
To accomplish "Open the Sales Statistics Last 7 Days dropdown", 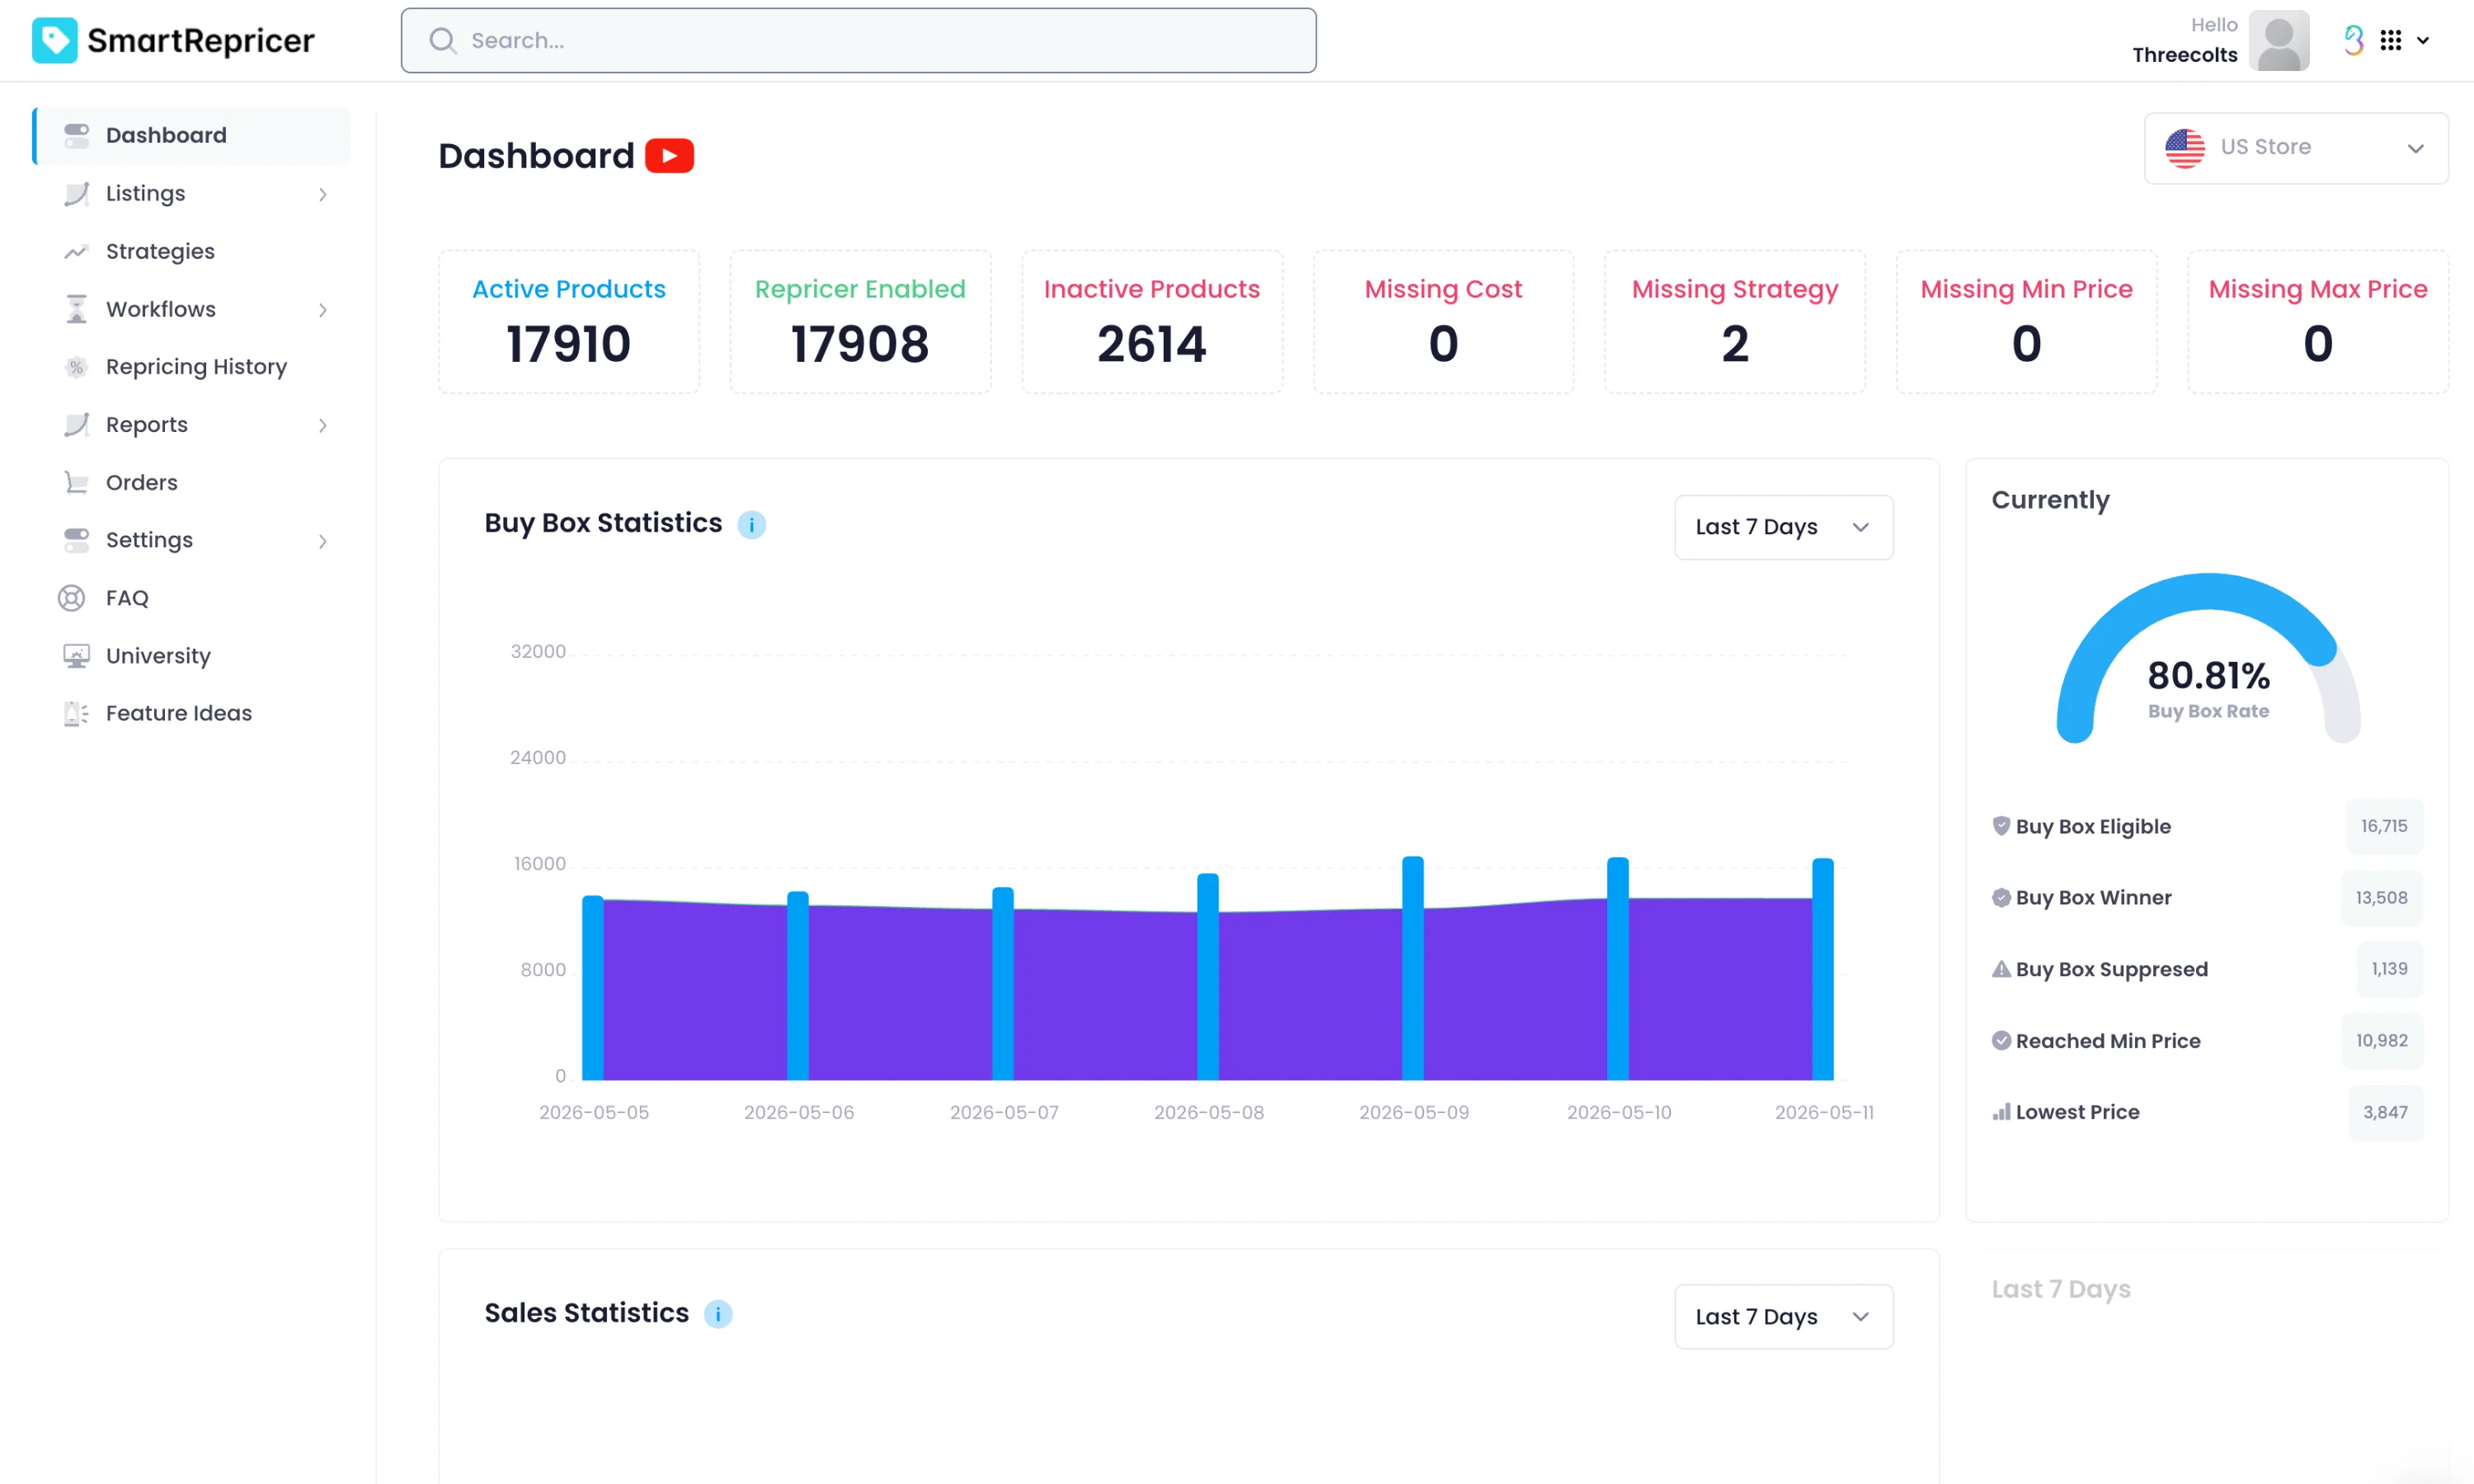I will pos(1783,1317).
